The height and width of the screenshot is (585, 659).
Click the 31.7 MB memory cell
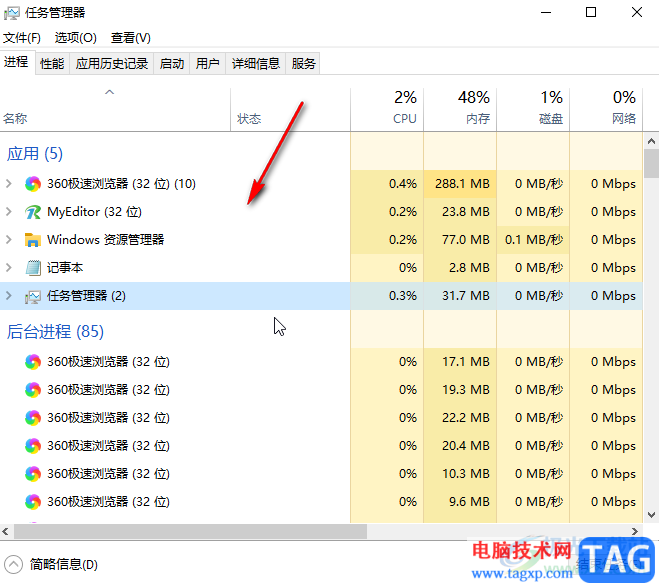pyautogui.click(x=460, y=296)
